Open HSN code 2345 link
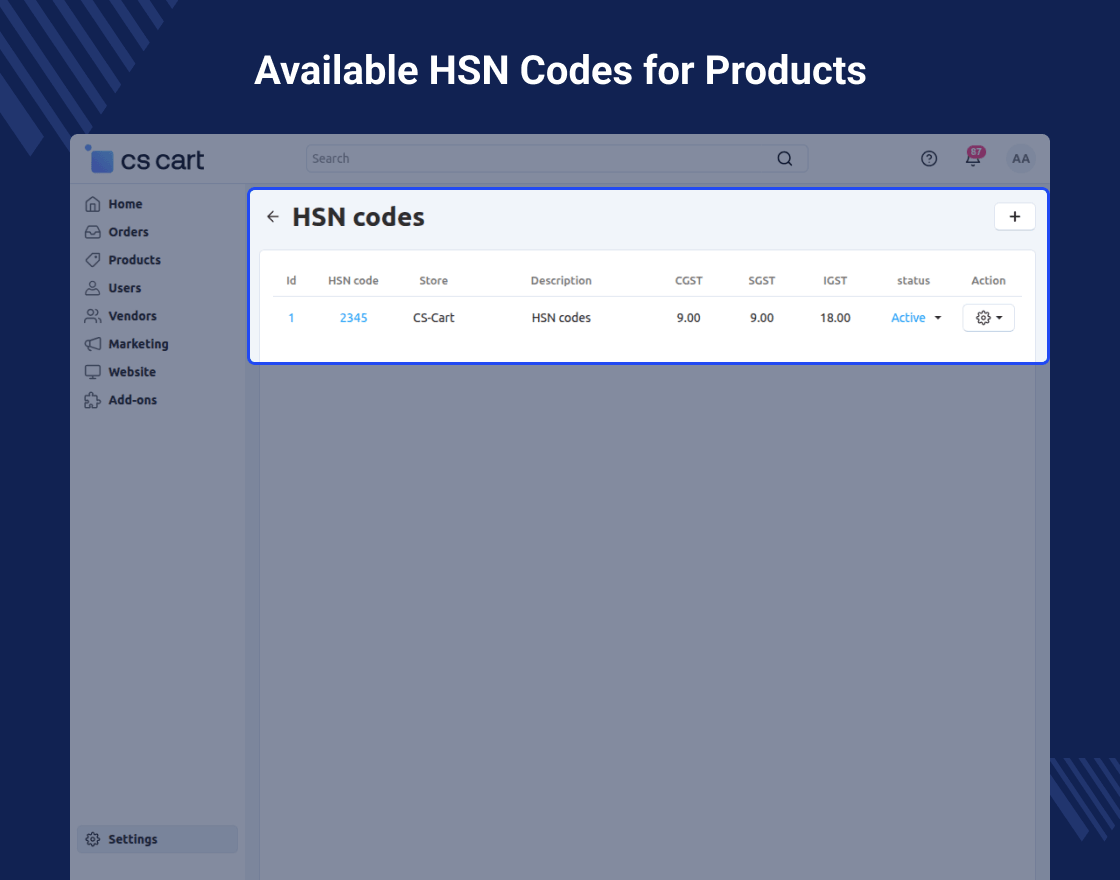This screenshot has width=1120, height=880. (354, 318)
